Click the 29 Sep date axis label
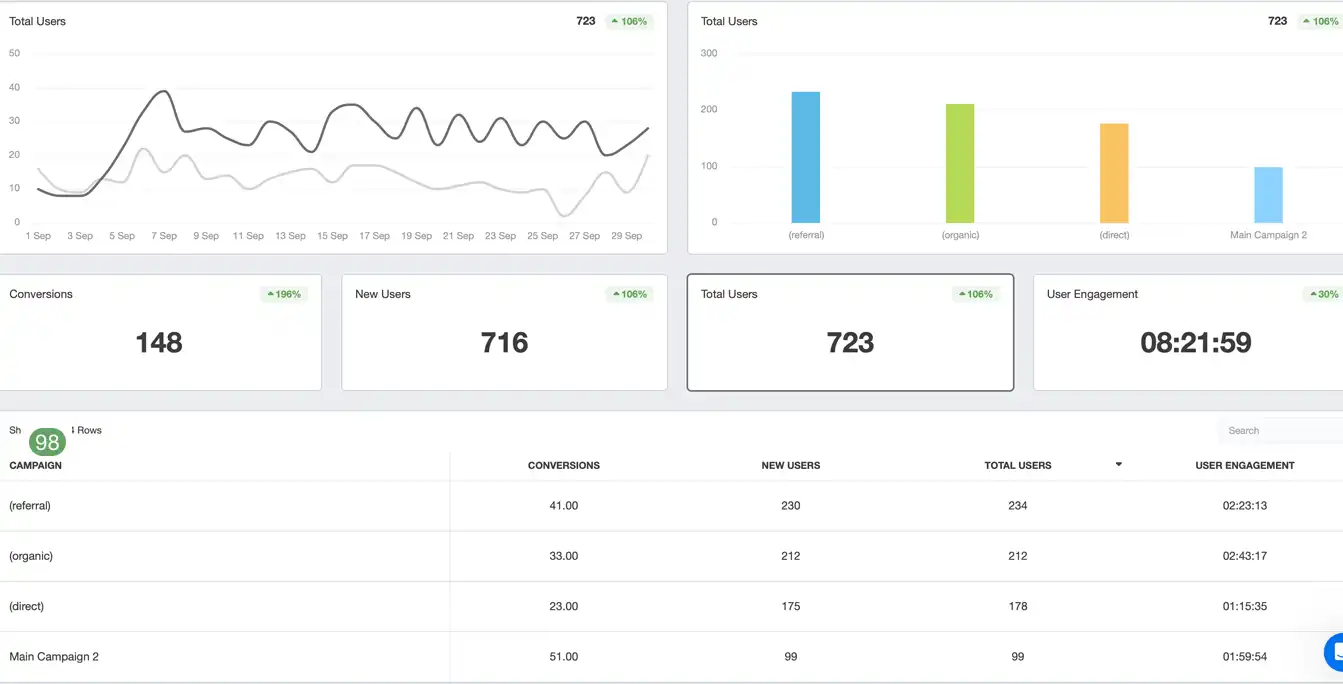This screenshot has height=684, width=1343. pyautogui.click(x=627, y=236)
